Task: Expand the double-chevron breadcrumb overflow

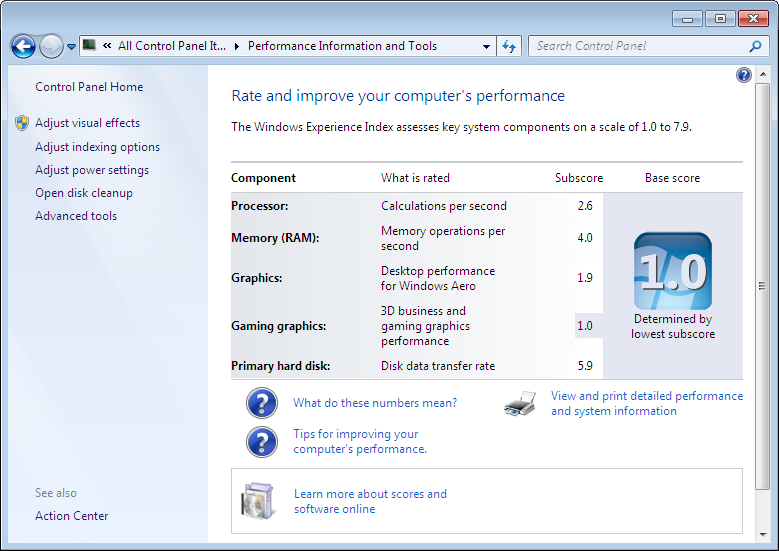Action: pyautogui.click(x=107, y=46)
